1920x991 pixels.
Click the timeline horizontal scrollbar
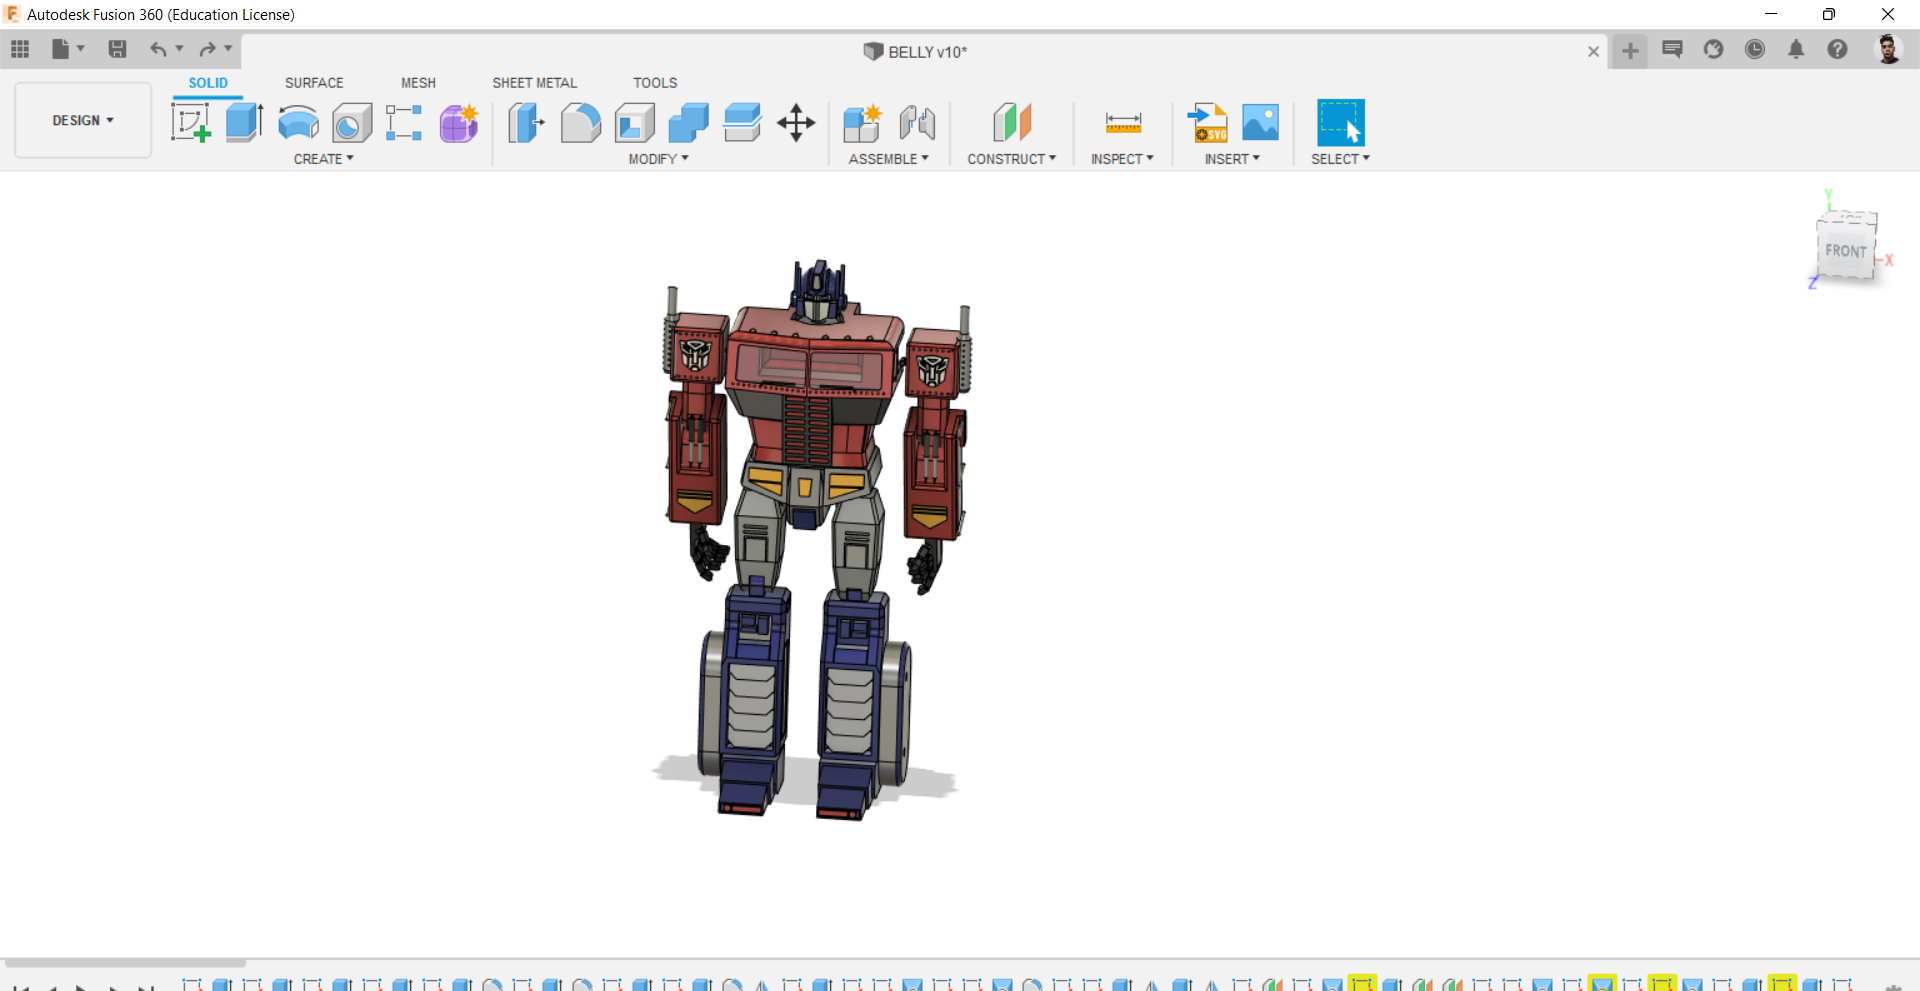[x=125, y=963]
